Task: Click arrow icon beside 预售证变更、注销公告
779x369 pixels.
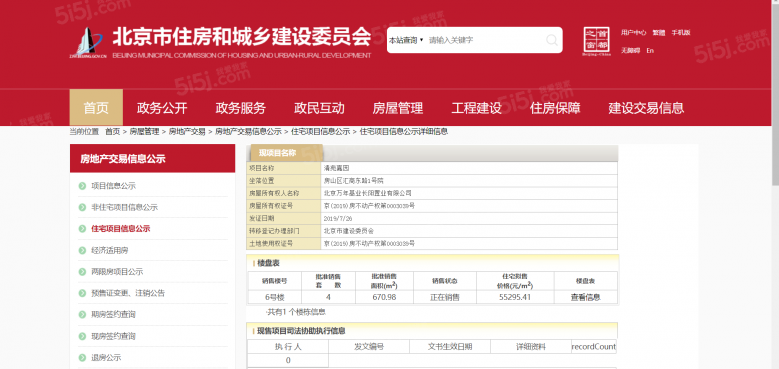Action: 82,293
